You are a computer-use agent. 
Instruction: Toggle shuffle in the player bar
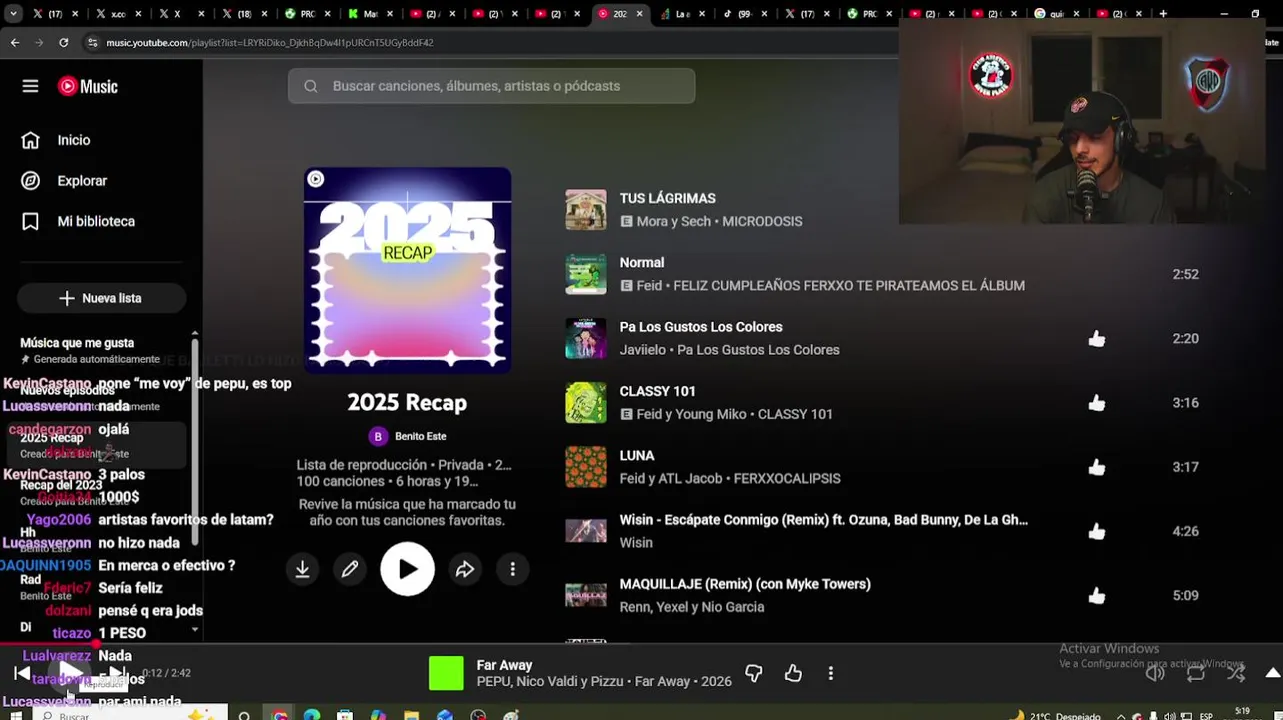pos(1236,673)
